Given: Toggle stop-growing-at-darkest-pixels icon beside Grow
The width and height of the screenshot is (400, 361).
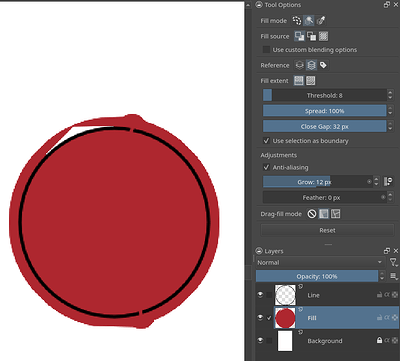Looking at the screenshot, I should pyautogui.click(x=388, y=182).
